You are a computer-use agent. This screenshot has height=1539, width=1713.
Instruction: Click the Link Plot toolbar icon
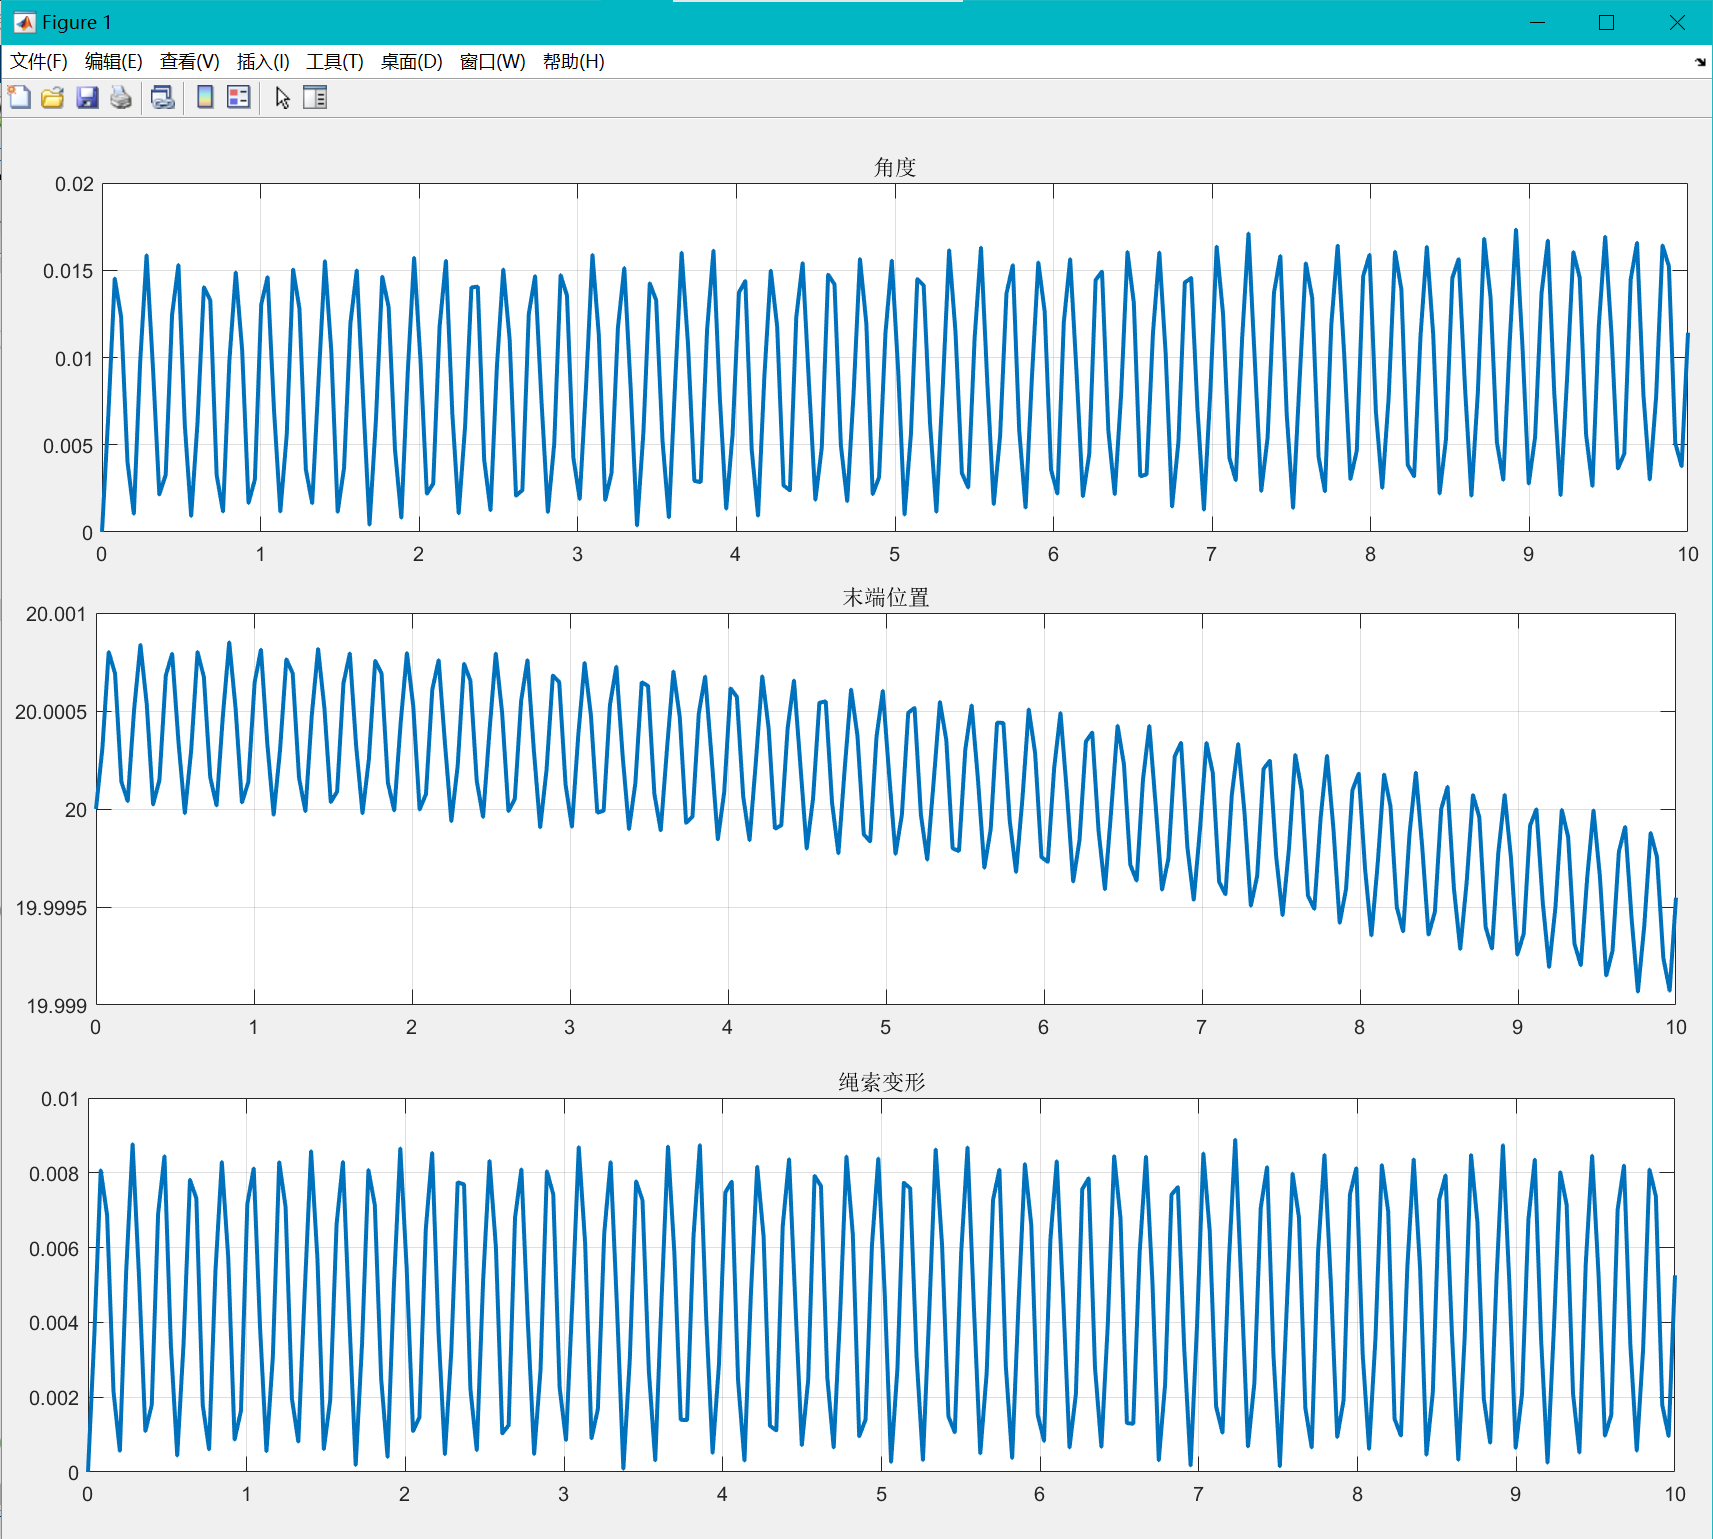pyautogui.click(x=162, y=97)
